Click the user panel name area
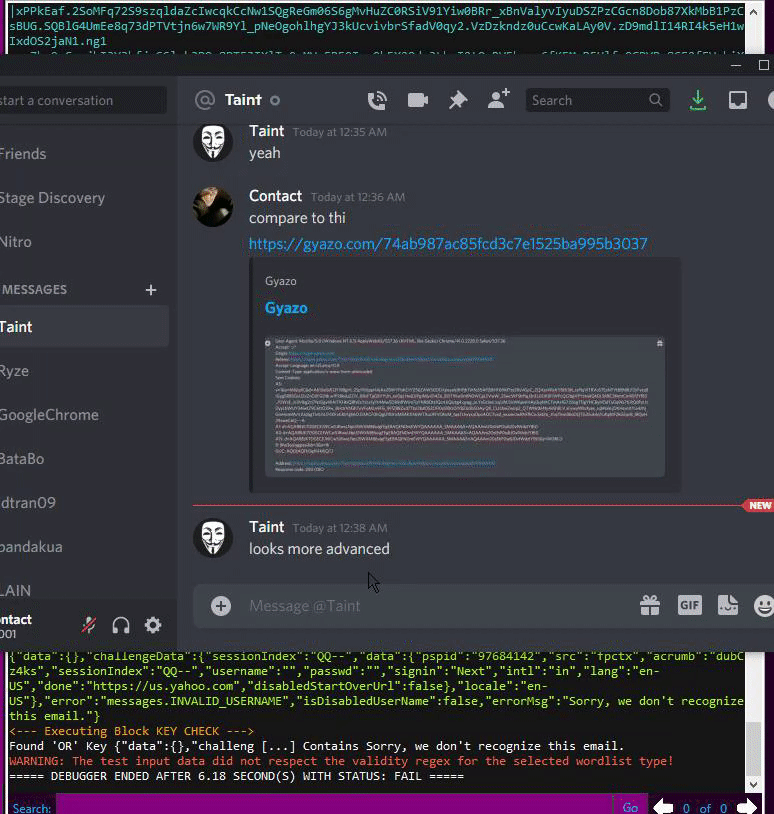This screenshot has height=814, width=774. pos(17,625)
